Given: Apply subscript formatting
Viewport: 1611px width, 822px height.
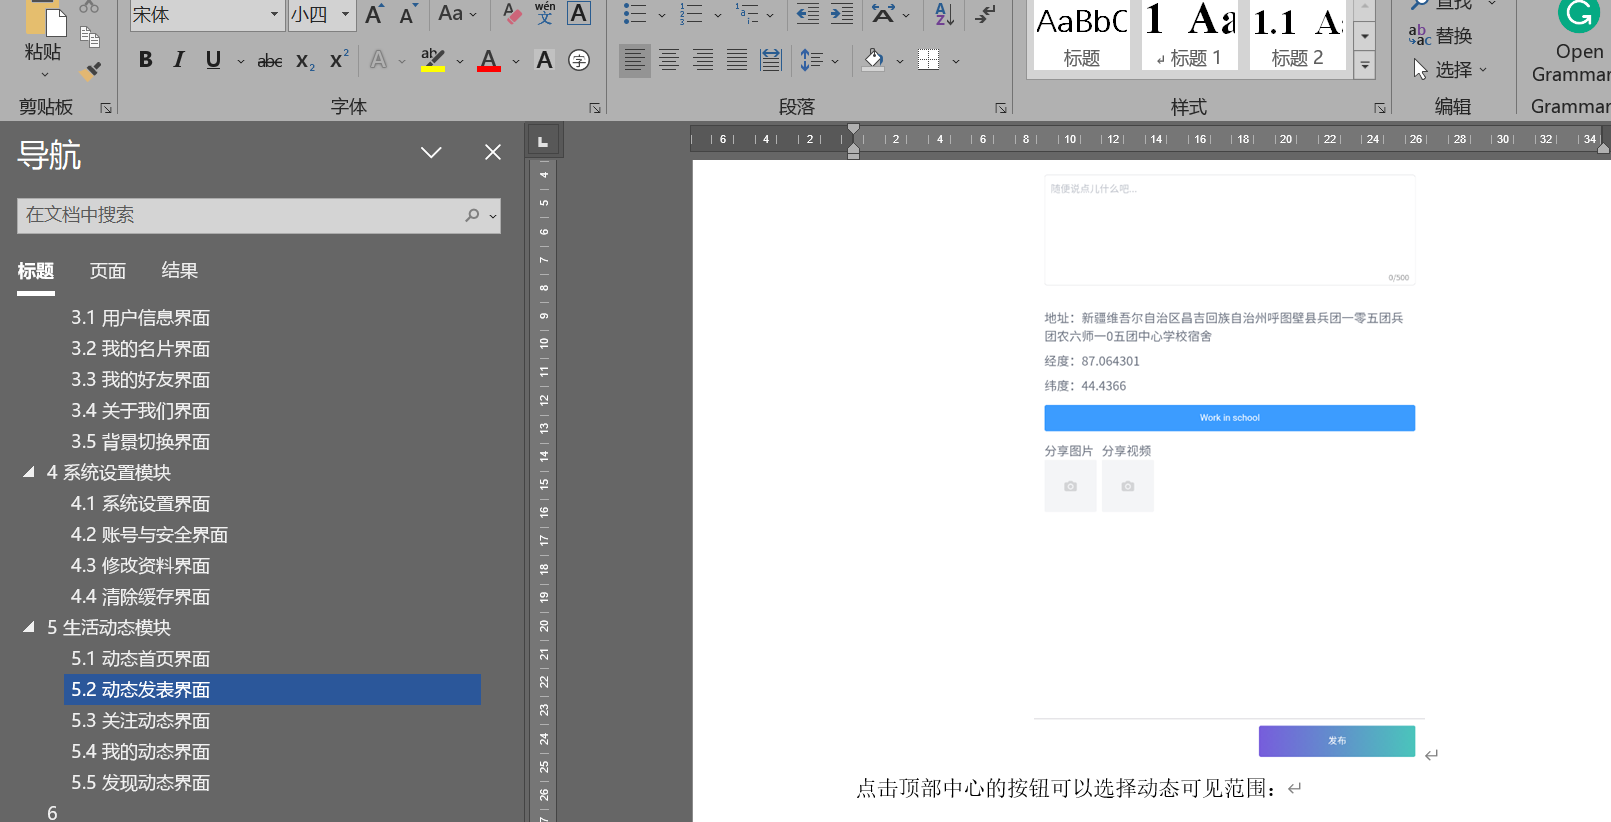Looking at the screenshot, I should 305,61.
